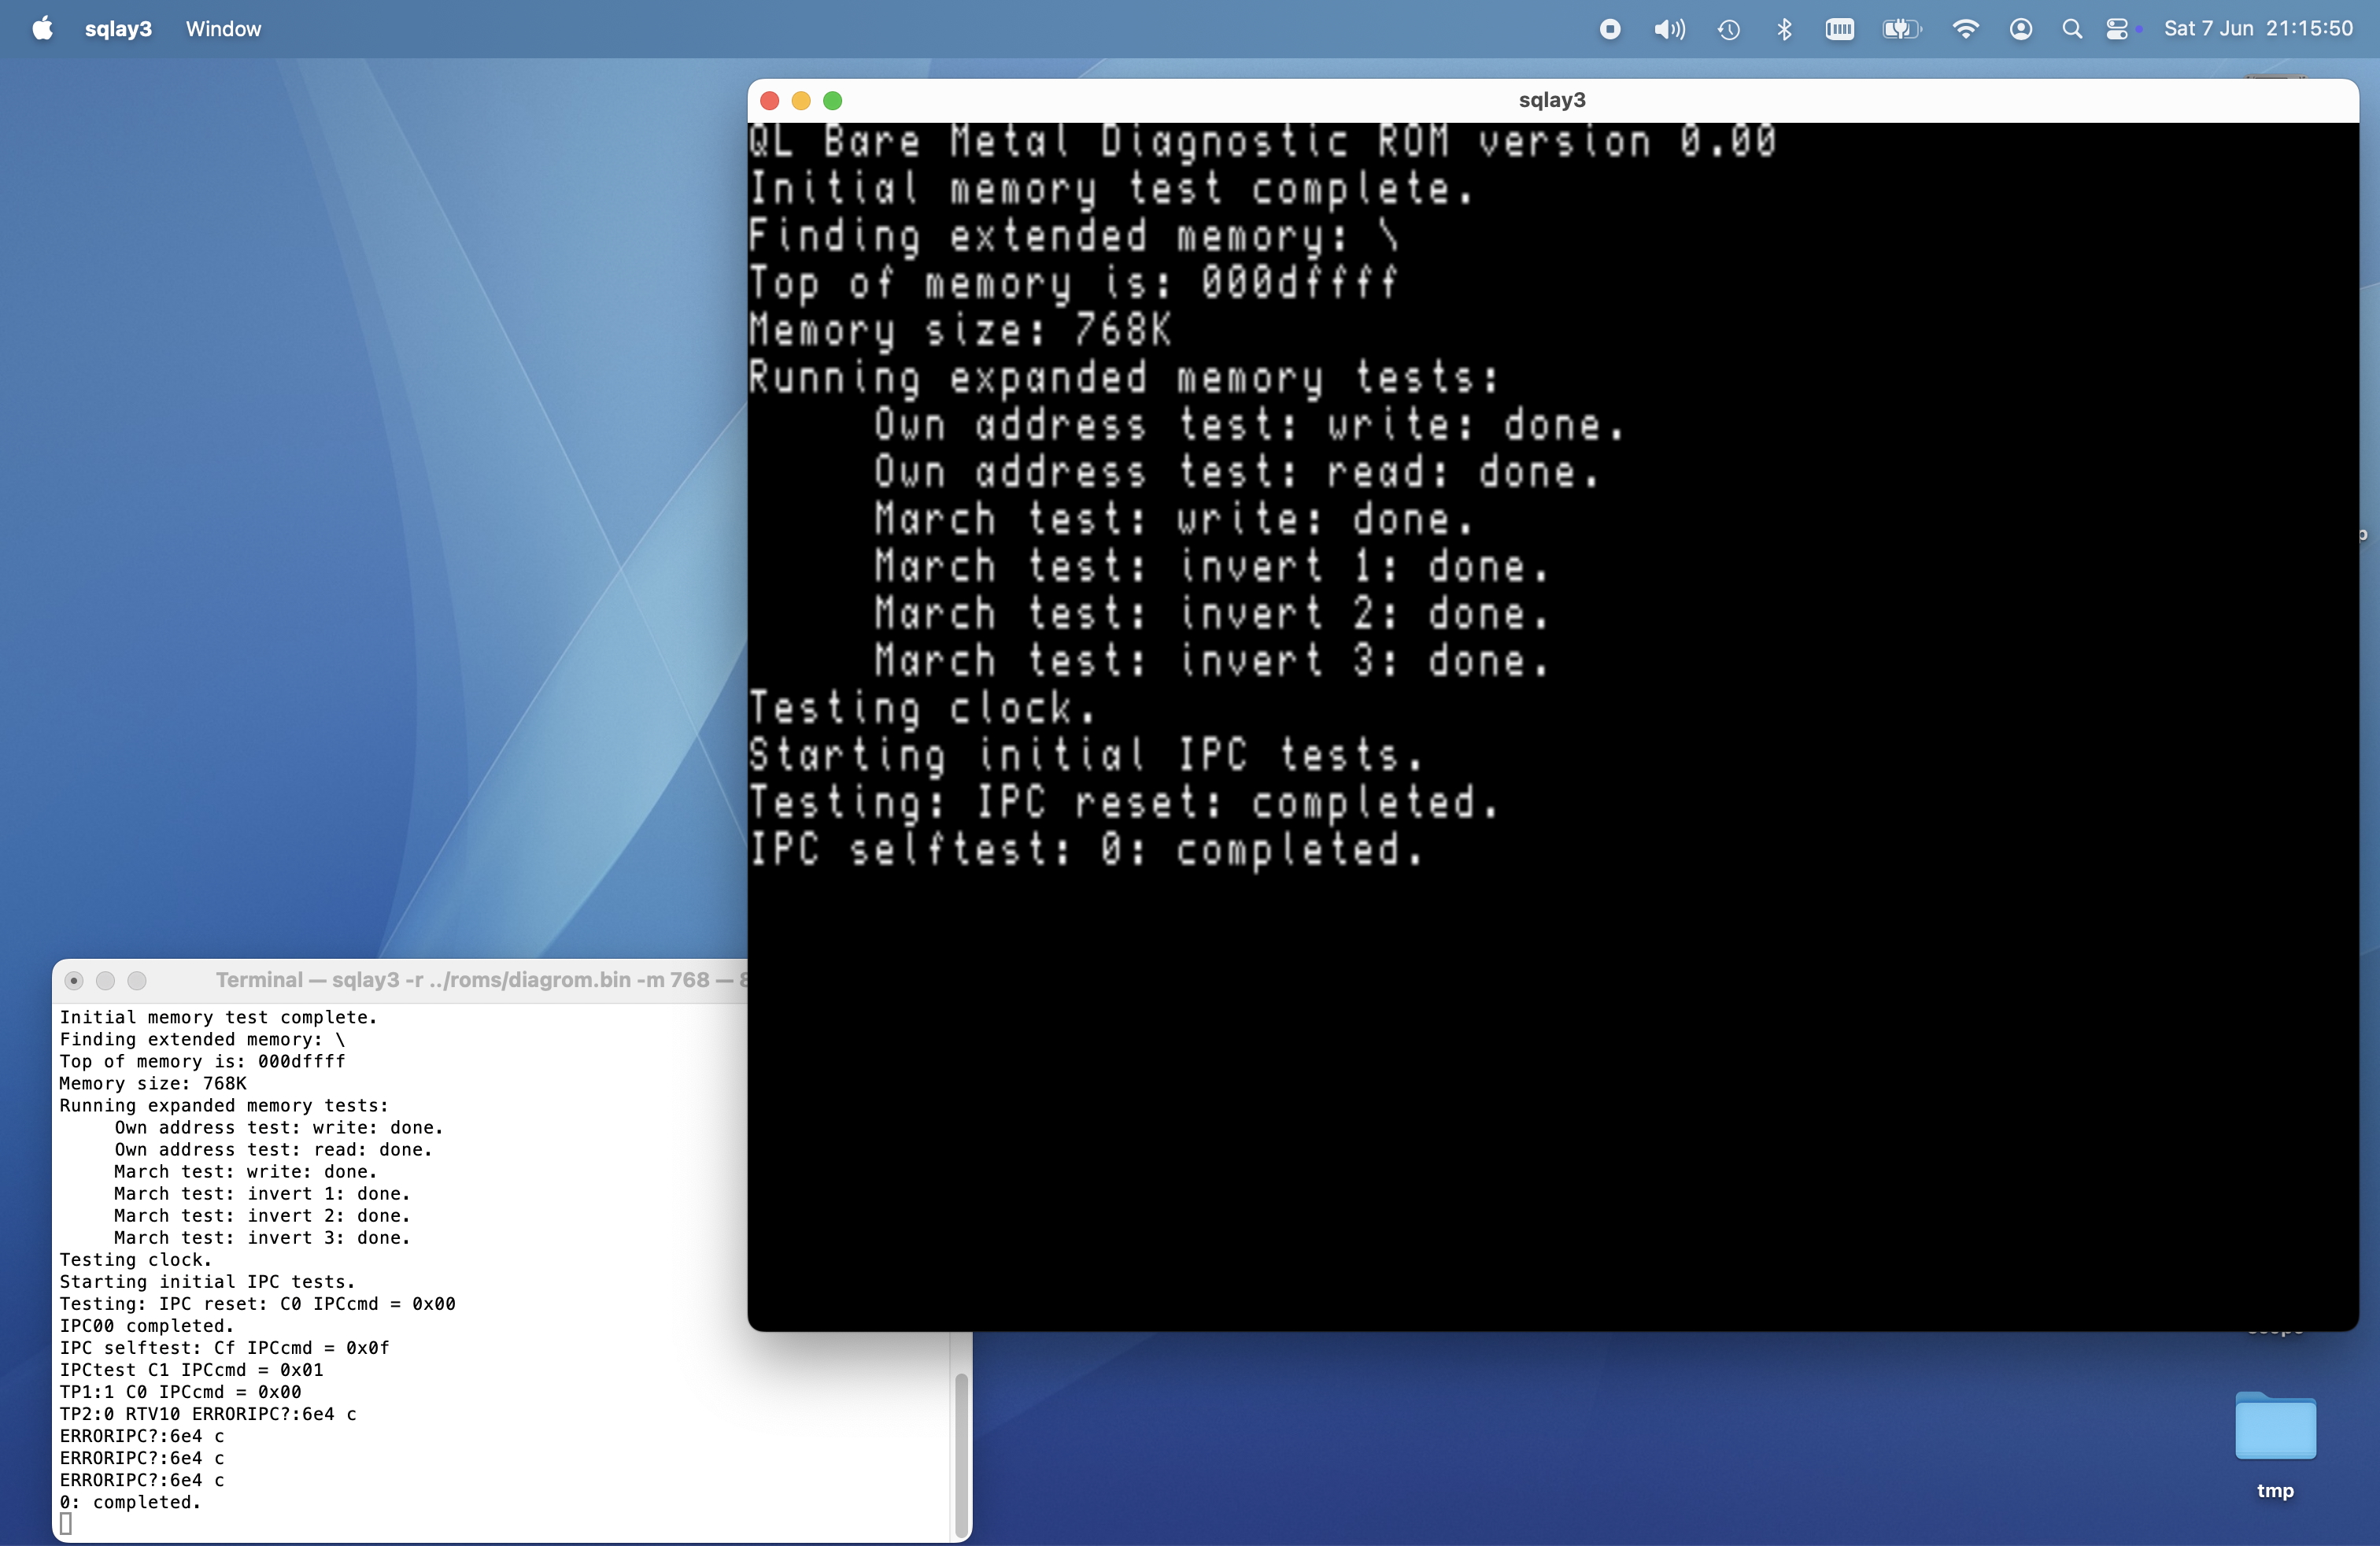The width and height of the screenshot is (2380, 1546).
Task: Open the Wi-Fi menu bar icon
Action: click(x=1965, y=29)
